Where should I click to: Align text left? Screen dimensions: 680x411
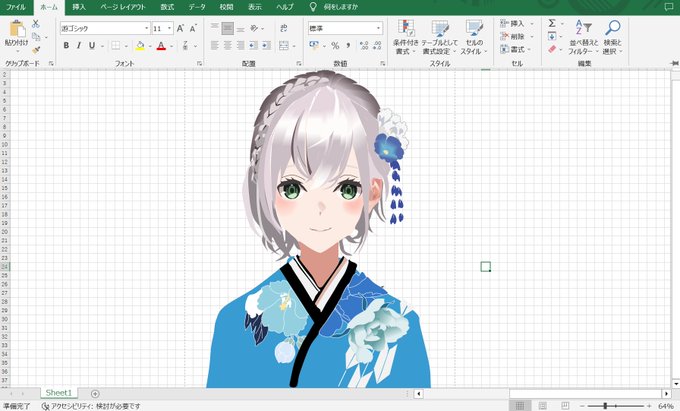[x=215, y=45]
